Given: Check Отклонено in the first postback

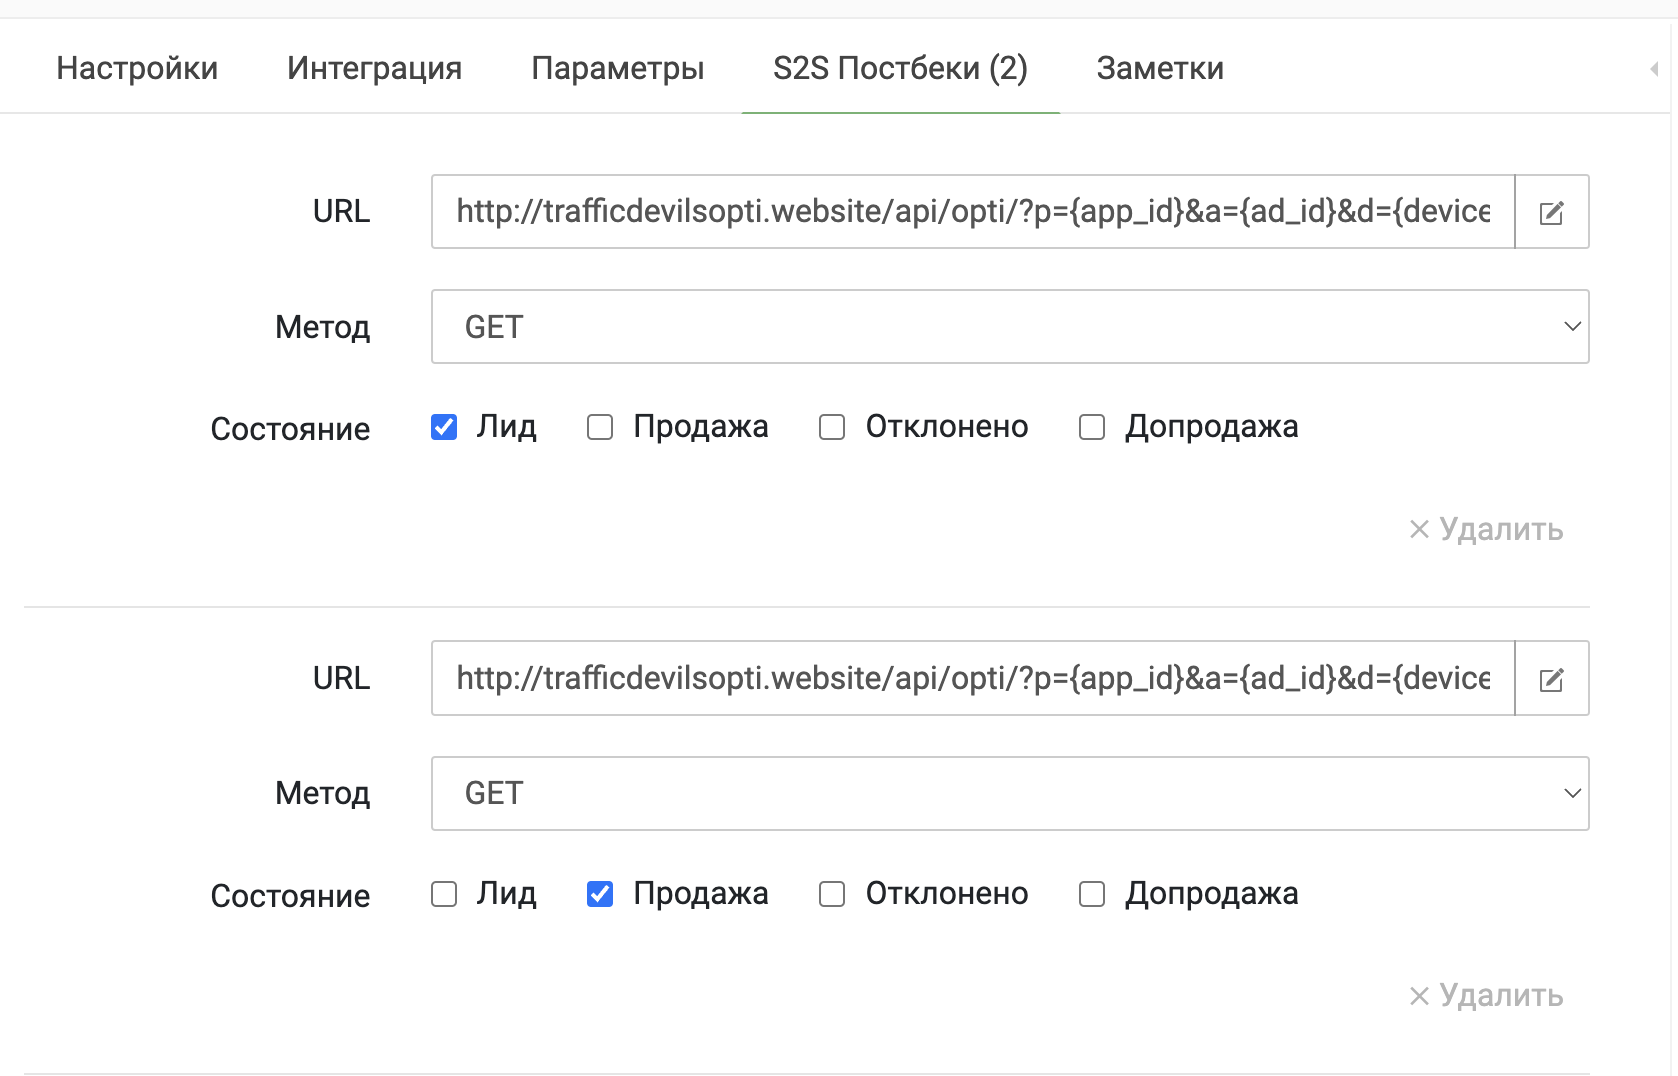Looking at the screenshot, I should pyautogui.click(x=832, y=427).
